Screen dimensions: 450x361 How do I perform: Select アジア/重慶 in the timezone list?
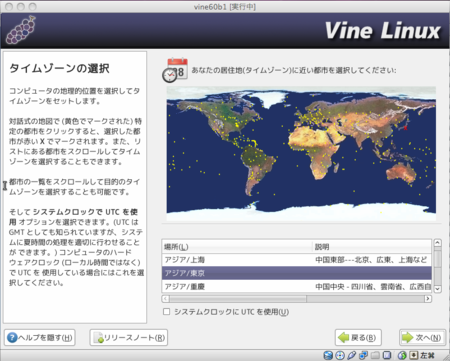click(x=297, y=286)
